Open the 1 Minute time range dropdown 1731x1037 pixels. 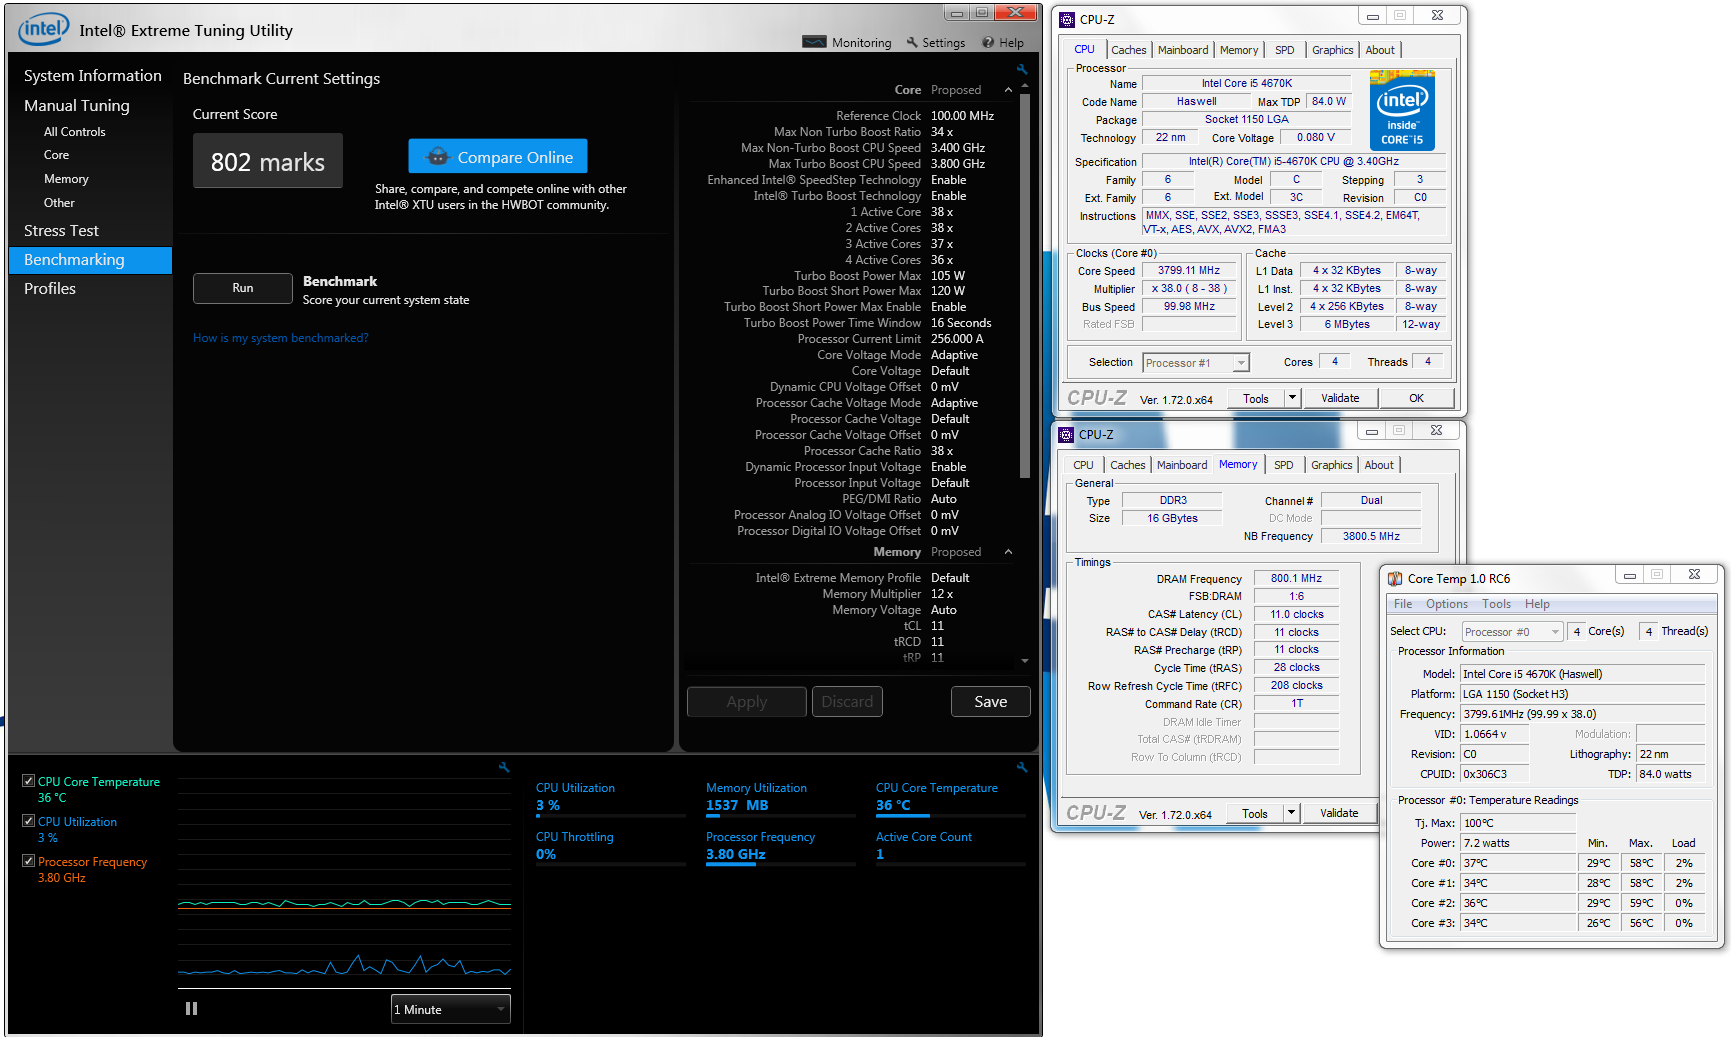click(450, 1009)
